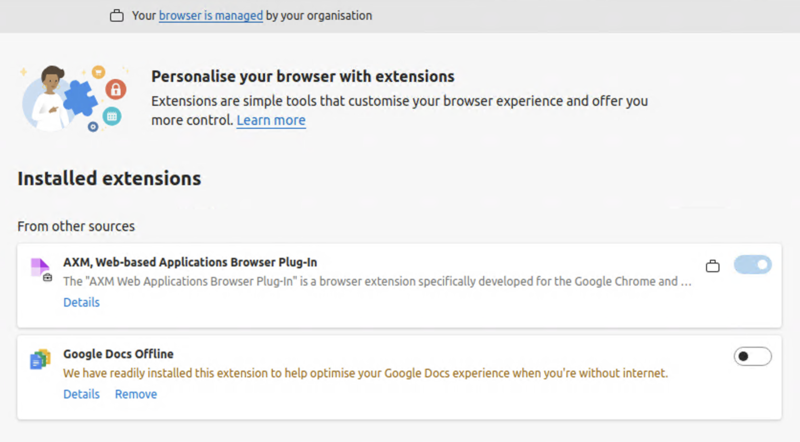Open Details for the AXM Browser Plug-In
The image size is (800, 442).
tap(81, 302)
